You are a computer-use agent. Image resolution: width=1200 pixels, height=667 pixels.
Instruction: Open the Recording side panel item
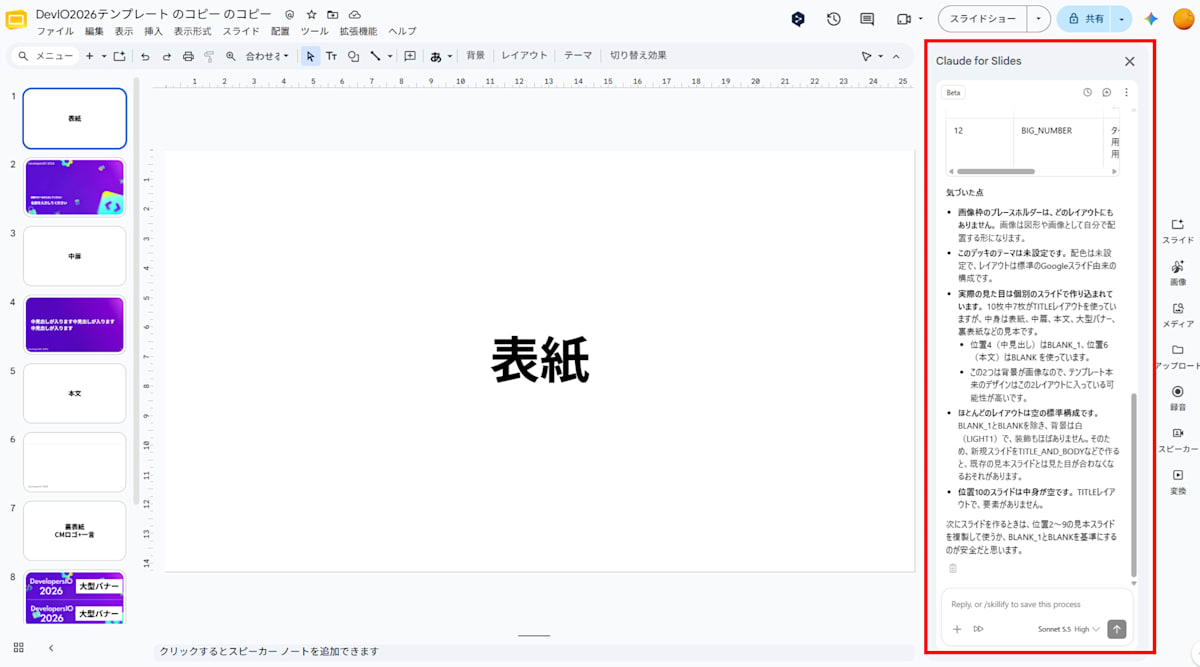1177,398
